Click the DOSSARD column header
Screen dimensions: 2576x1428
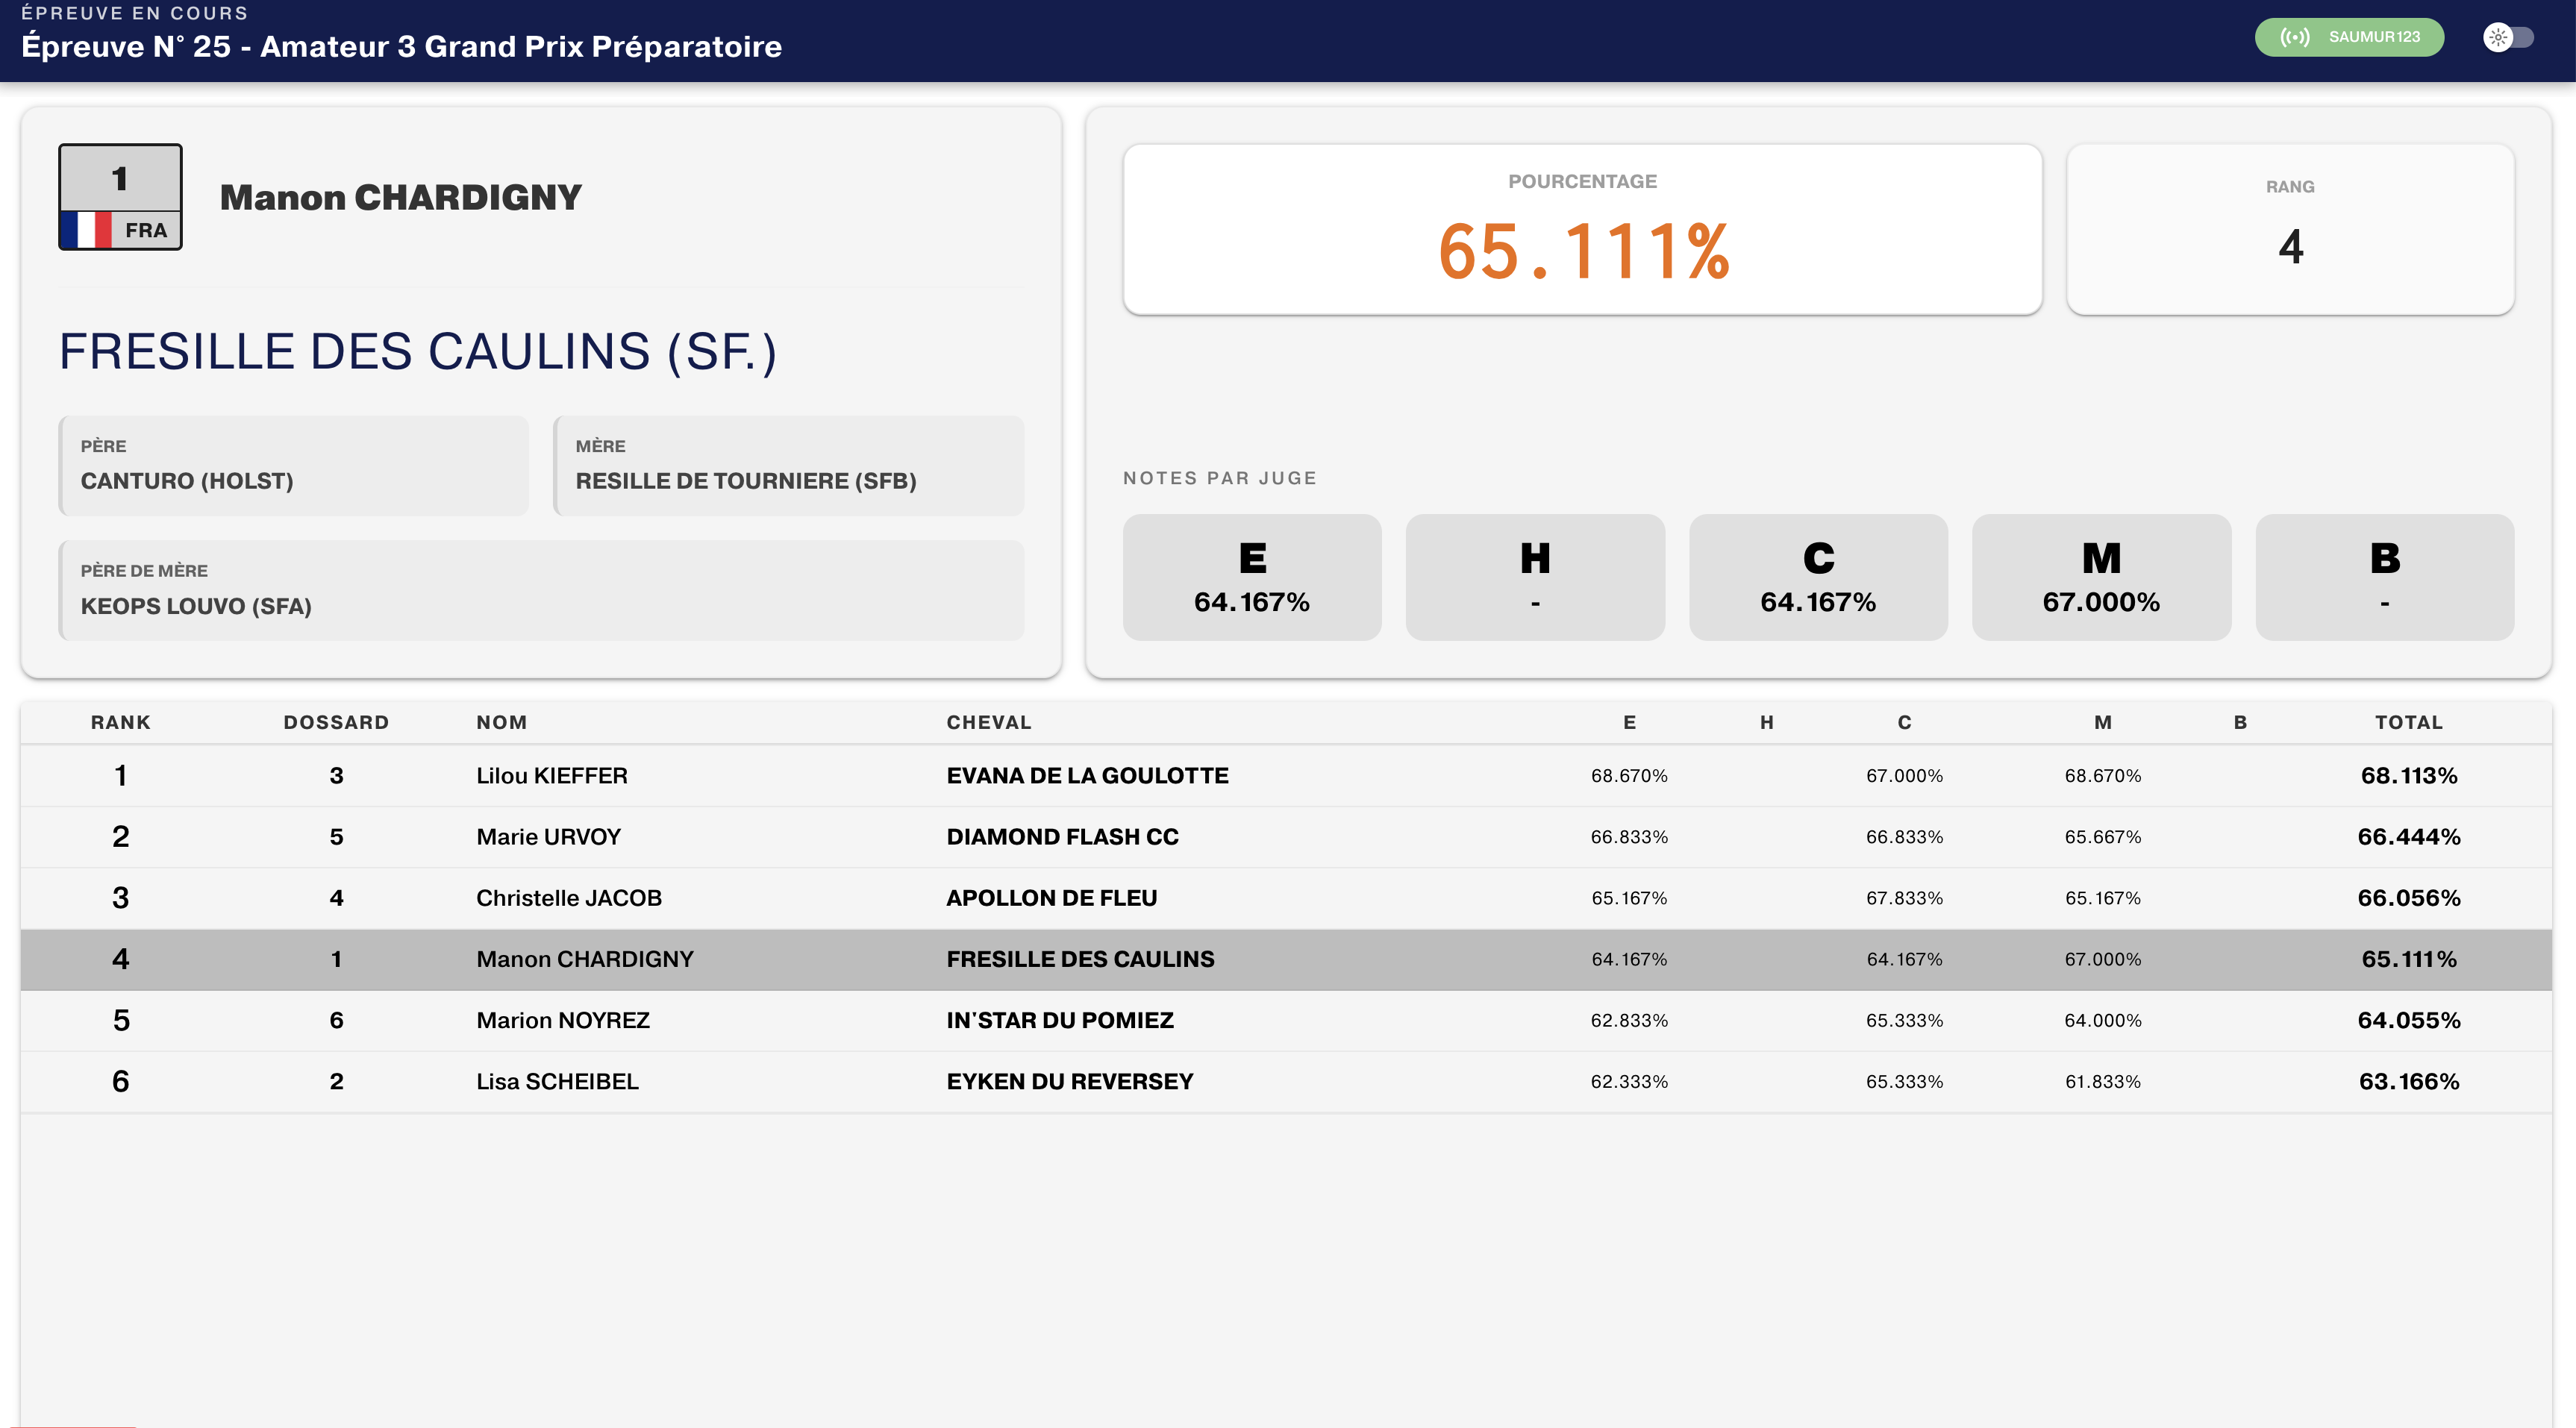tap(336, 722)
